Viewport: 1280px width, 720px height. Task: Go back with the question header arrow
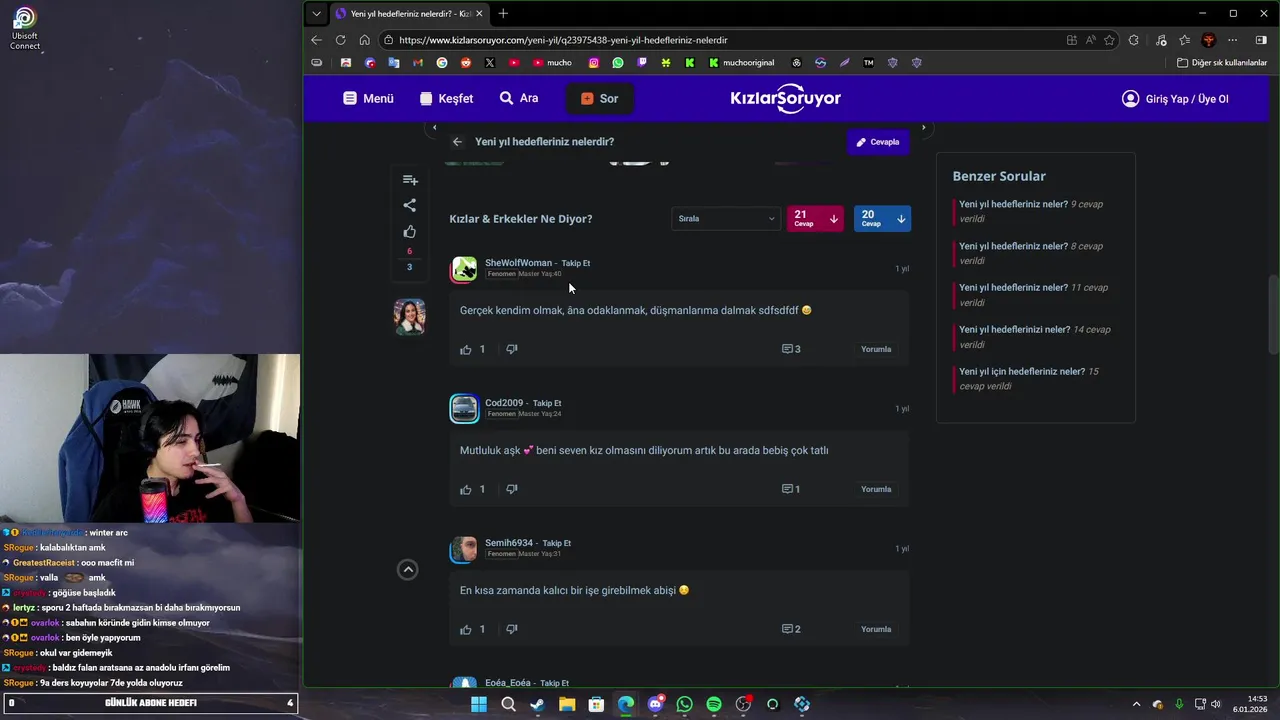coord(457,142)
